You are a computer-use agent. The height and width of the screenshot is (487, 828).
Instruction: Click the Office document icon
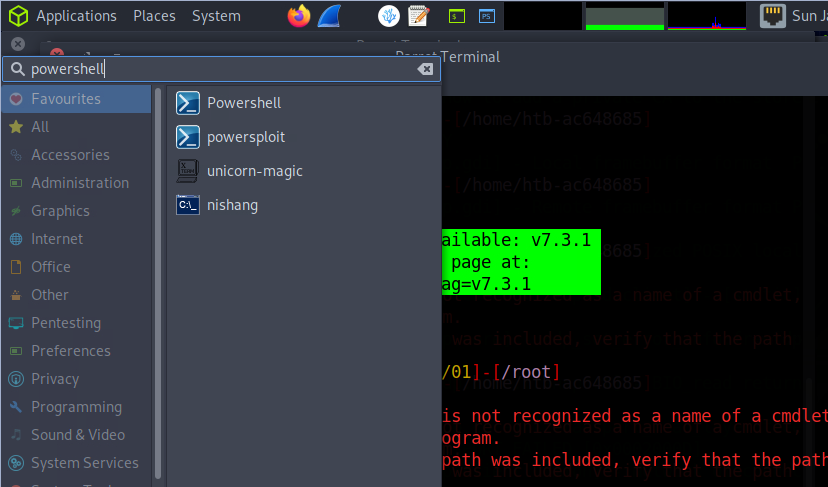pos(16,267)
